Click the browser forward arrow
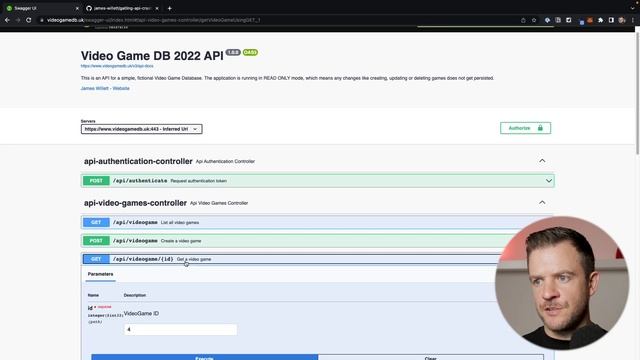This screenshot has width=640, height=360. (18, 20)
